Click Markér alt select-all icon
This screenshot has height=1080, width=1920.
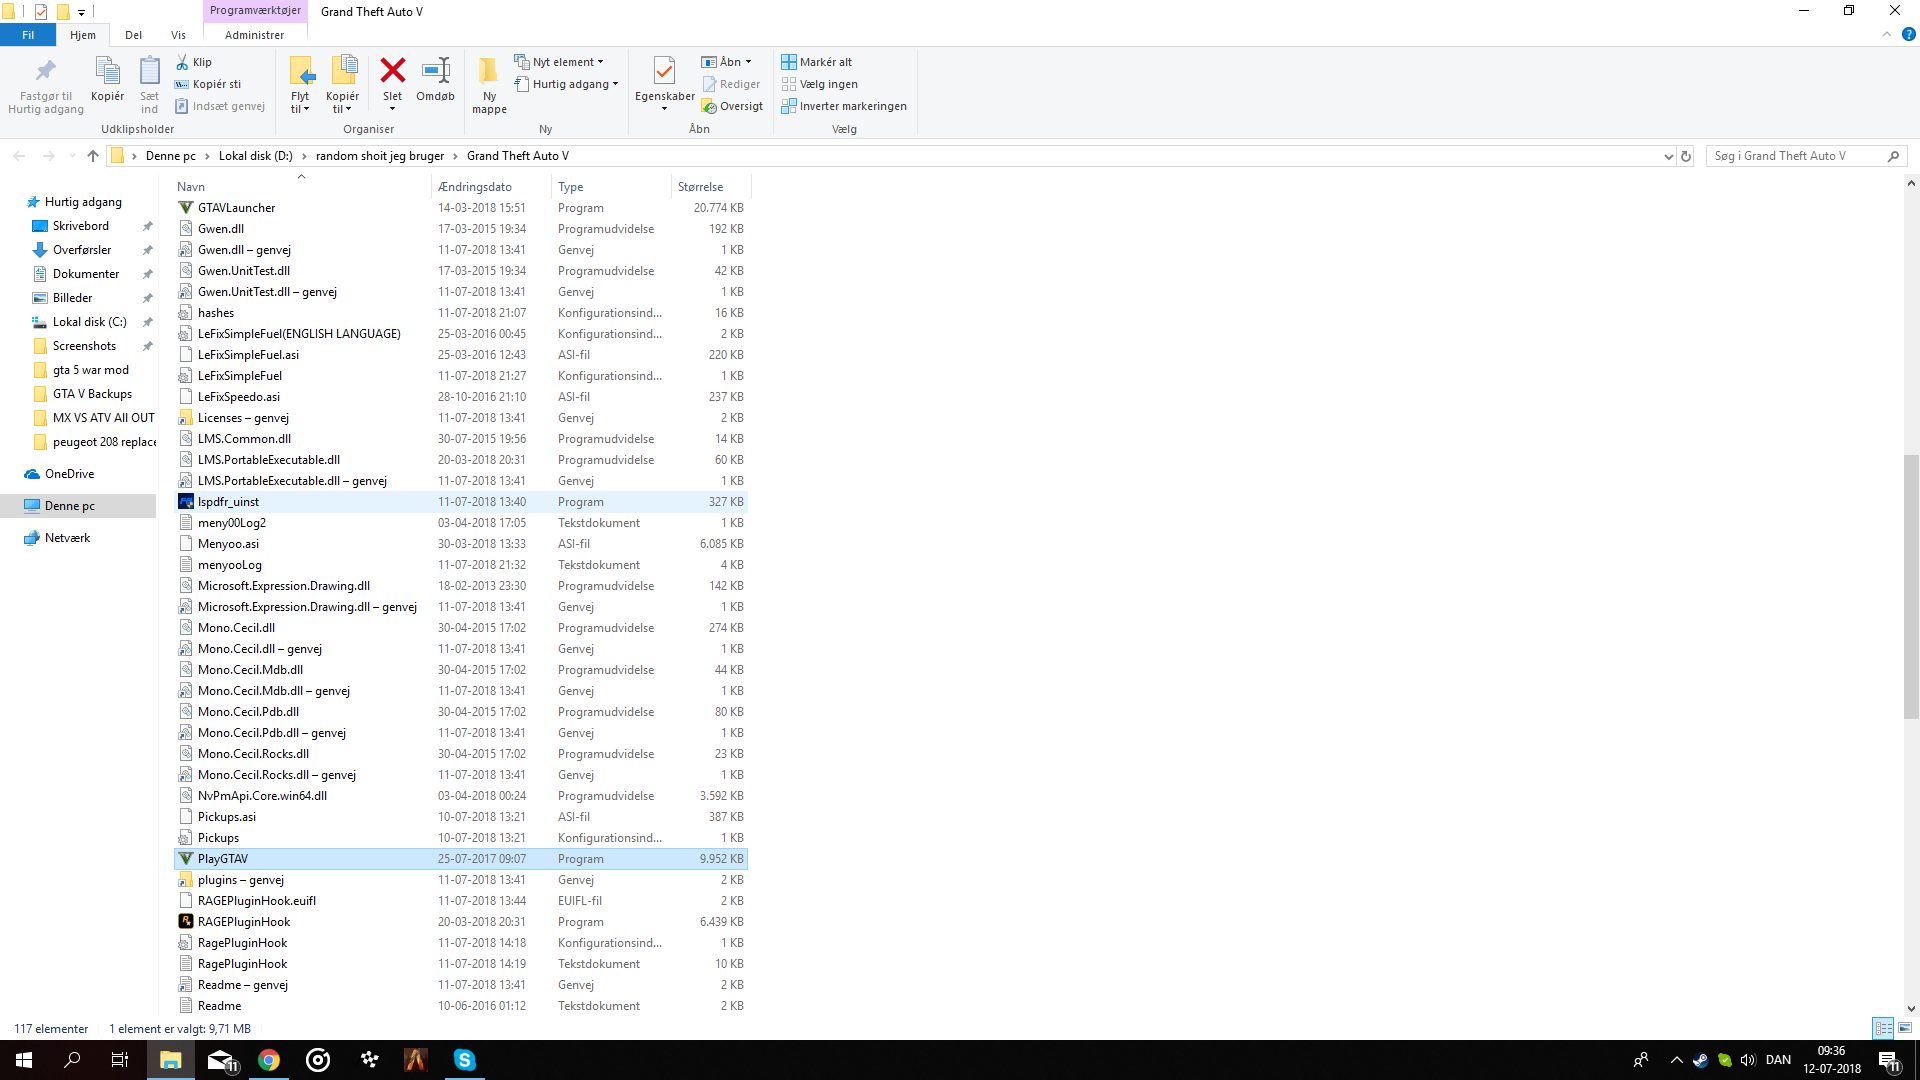[789, 62]
